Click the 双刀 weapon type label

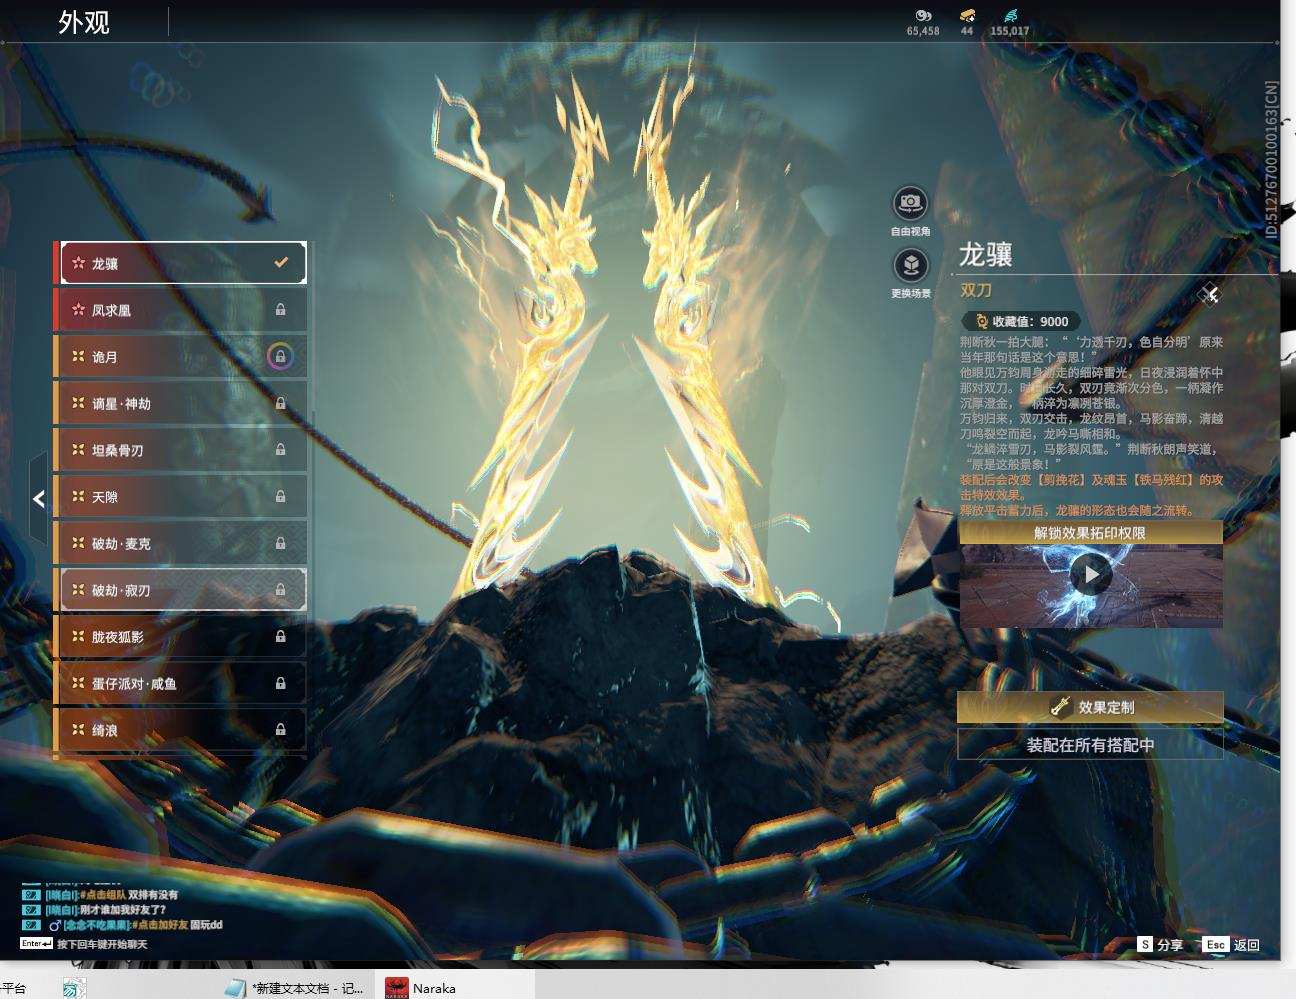[x=976, y=290]
